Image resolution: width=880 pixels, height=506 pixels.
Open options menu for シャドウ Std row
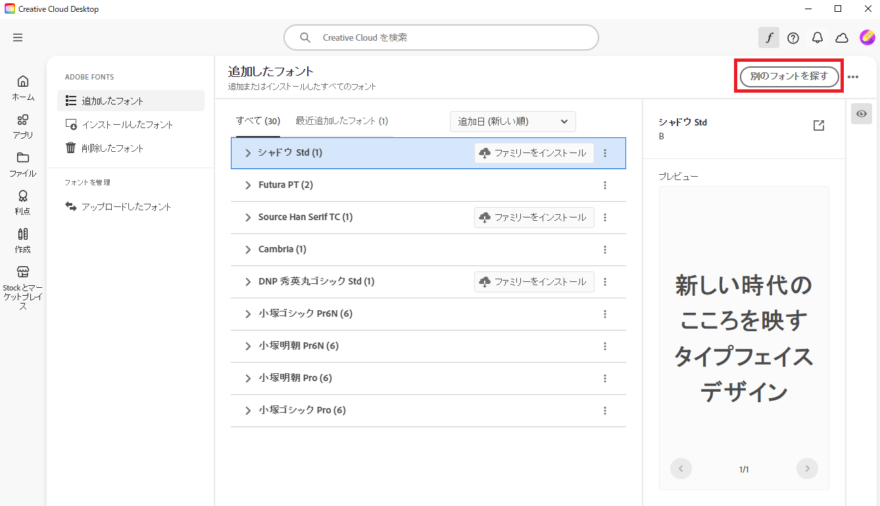tap(605, 153)
